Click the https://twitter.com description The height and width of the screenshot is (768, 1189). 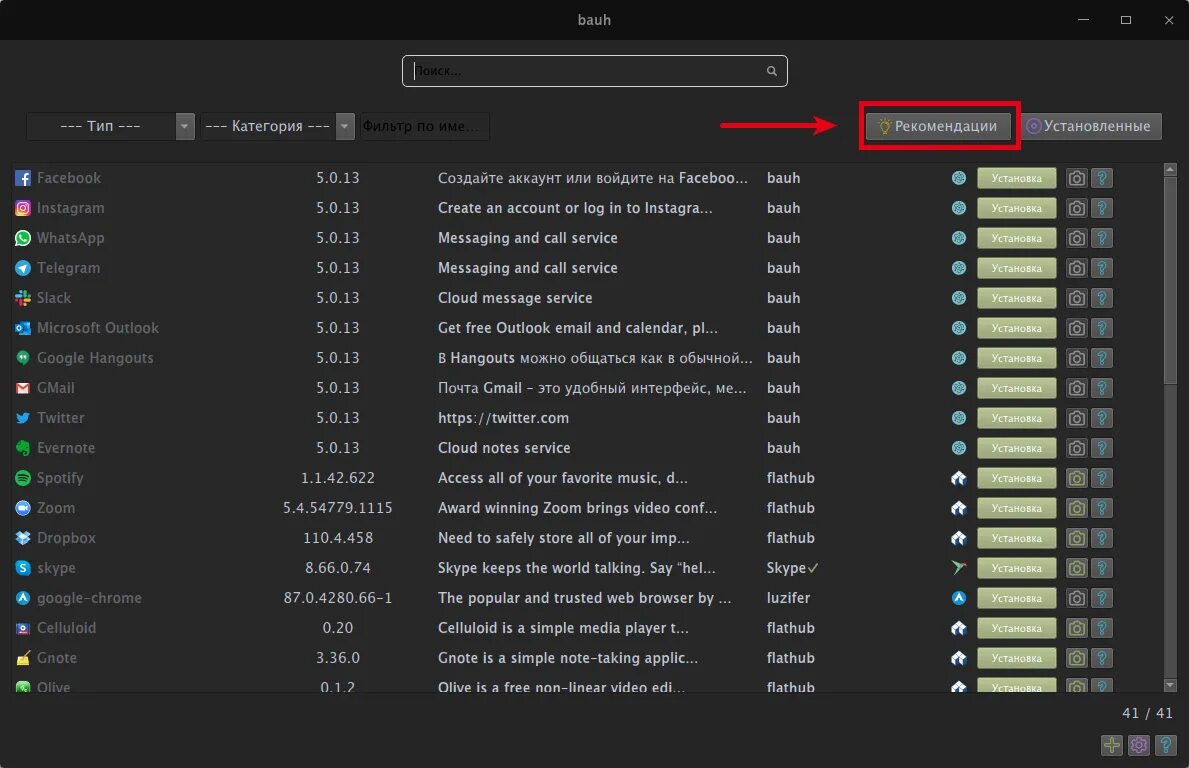(x=504, y=418)
